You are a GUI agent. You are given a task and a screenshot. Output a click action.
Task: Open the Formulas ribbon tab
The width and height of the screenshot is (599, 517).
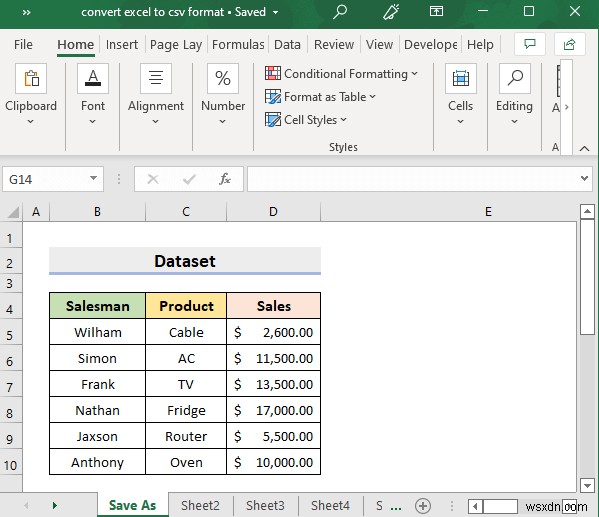[x=238, y=45]
